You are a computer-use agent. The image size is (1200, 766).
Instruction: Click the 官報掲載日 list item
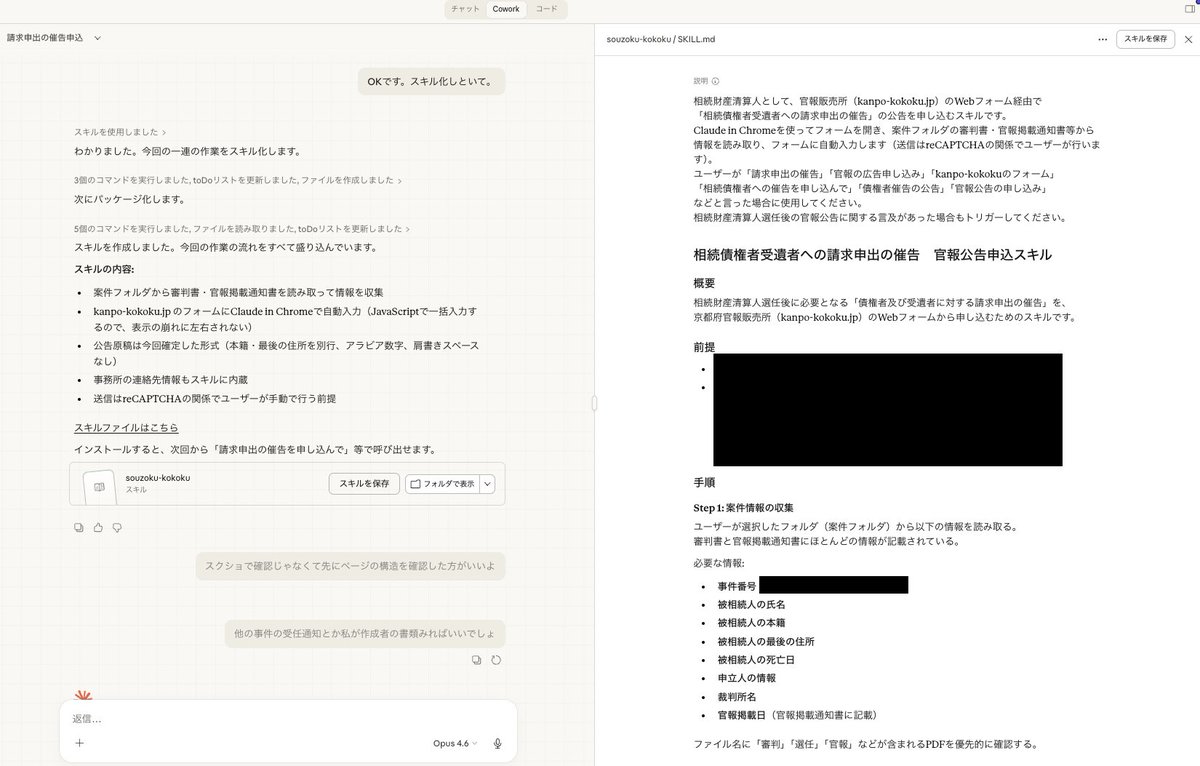click(797, 715)
